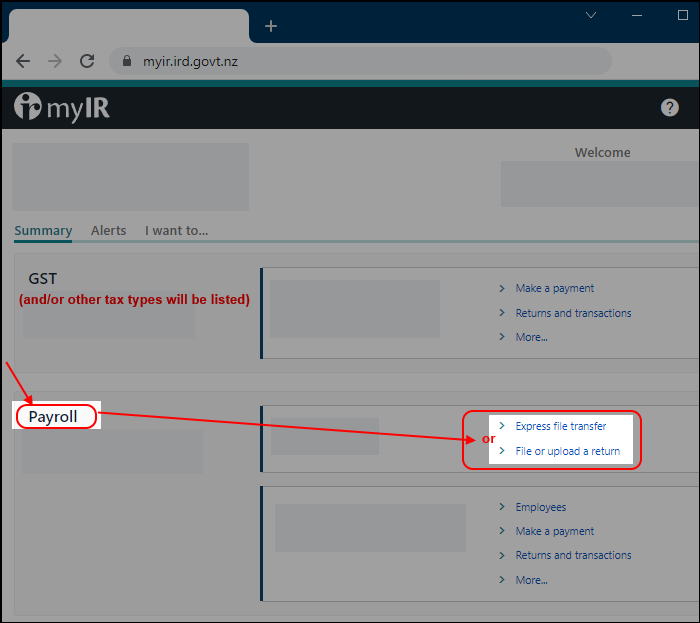Click chevron beside GST Make a payment
The width and height of the screenshot is (700, 623).
[502, 288]
